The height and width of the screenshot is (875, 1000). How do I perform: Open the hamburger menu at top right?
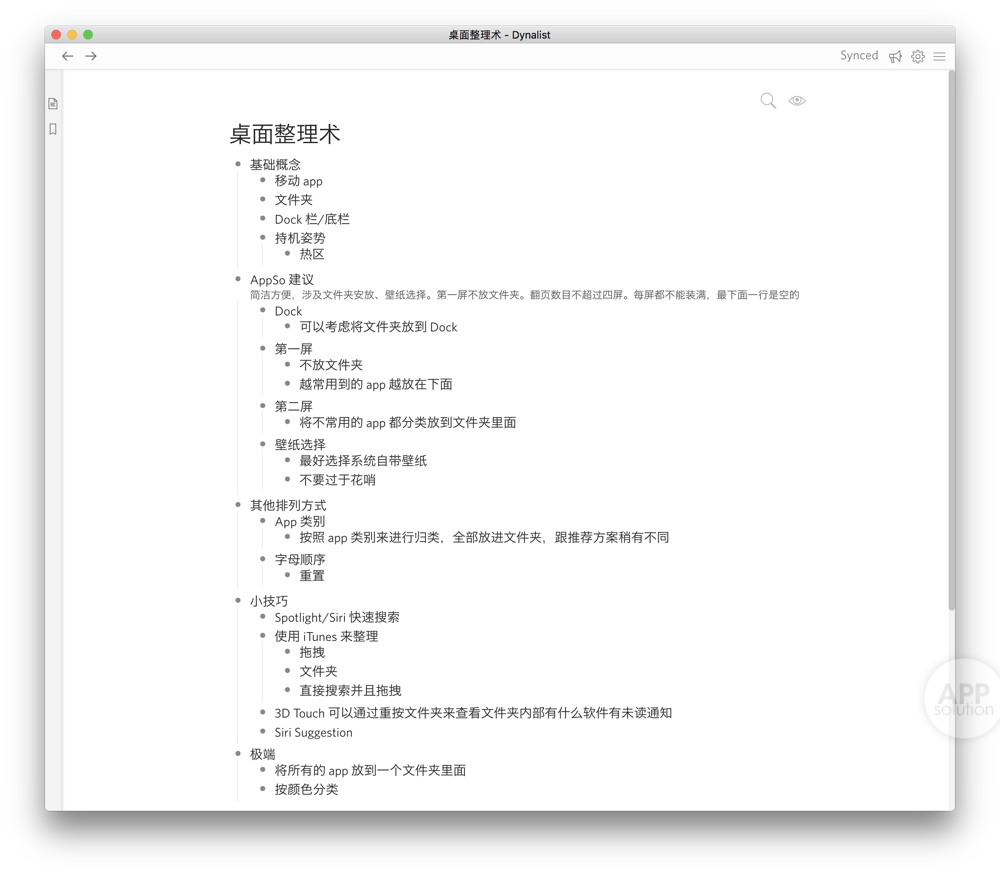tap(939, 57)
